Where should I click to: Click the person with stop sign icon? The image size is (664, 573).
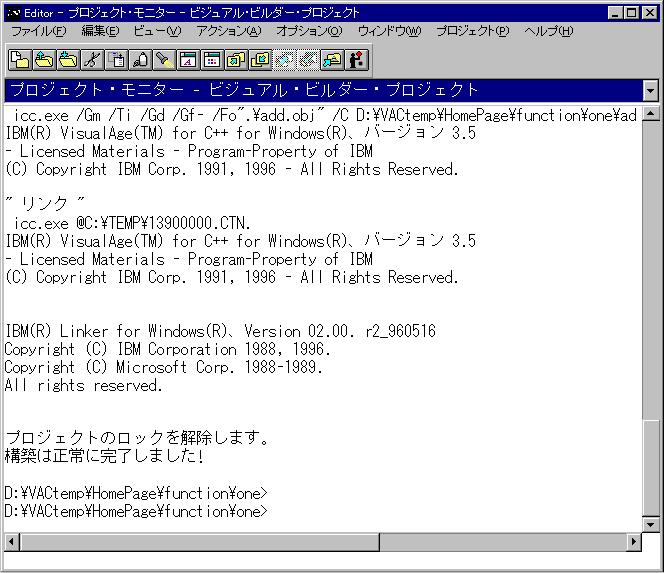[x=356, y=60]
